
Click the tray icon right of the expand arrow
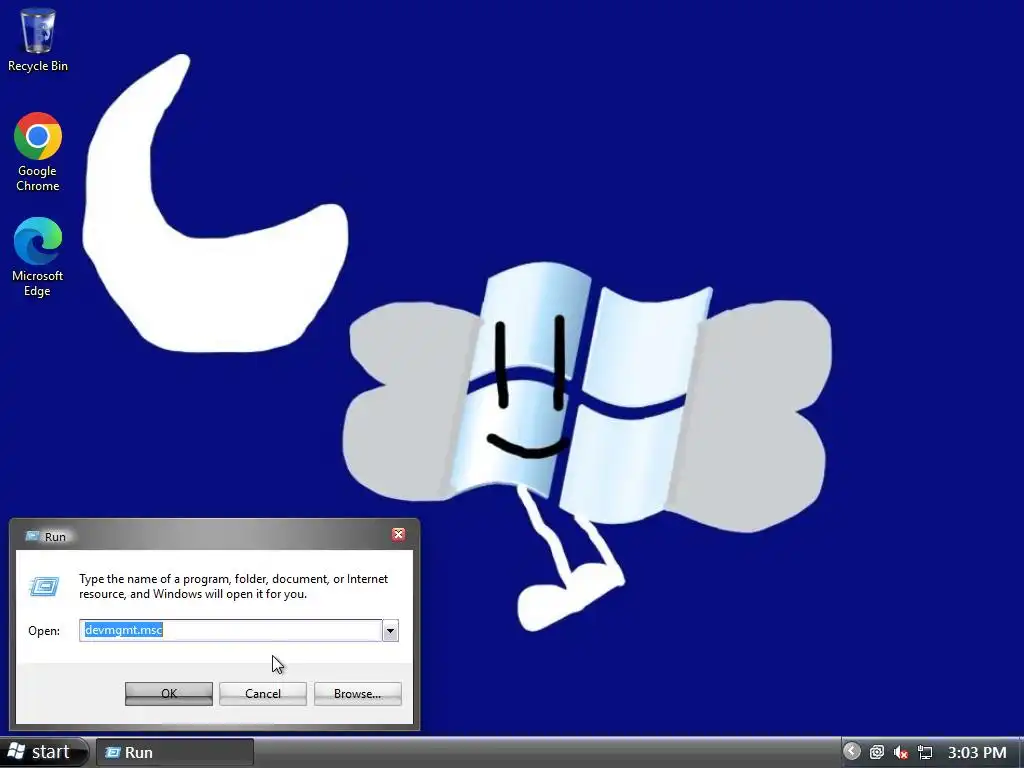876,752
